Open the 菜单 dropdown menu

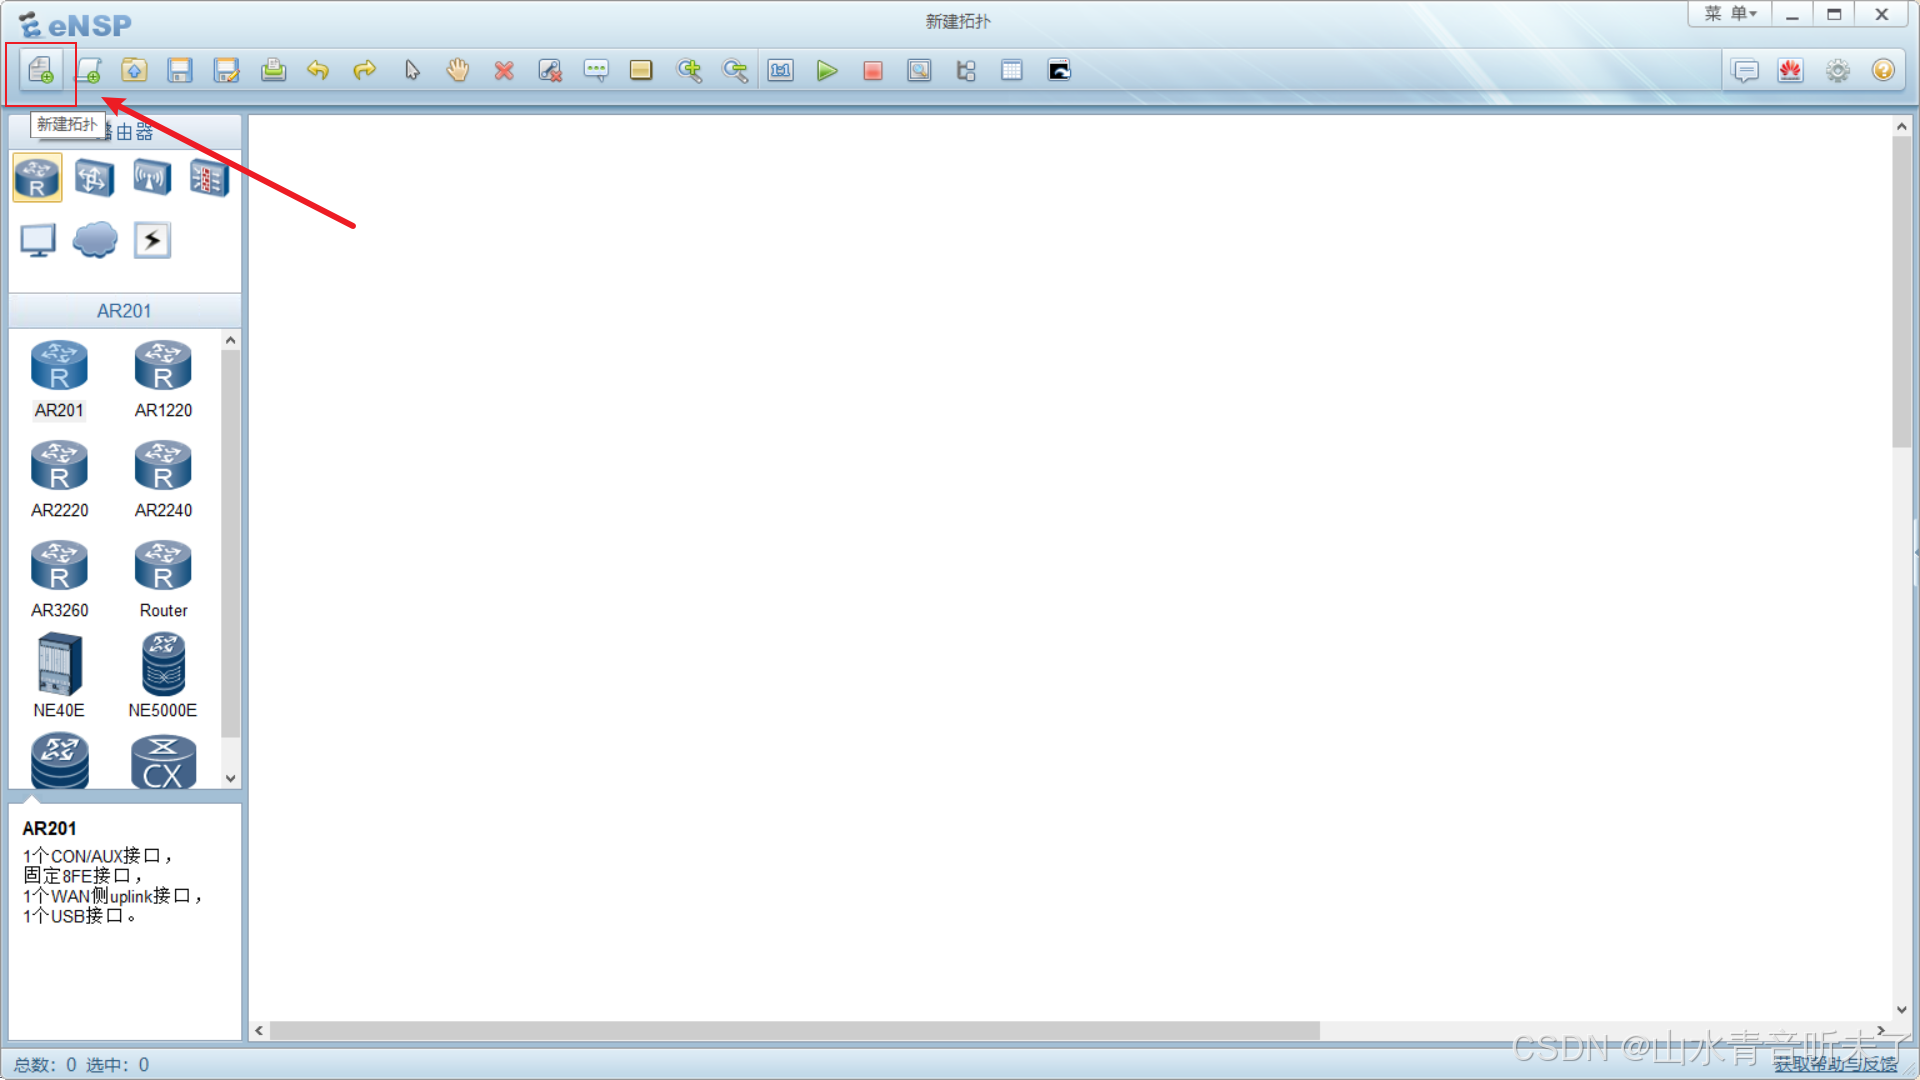[1730, 14]
